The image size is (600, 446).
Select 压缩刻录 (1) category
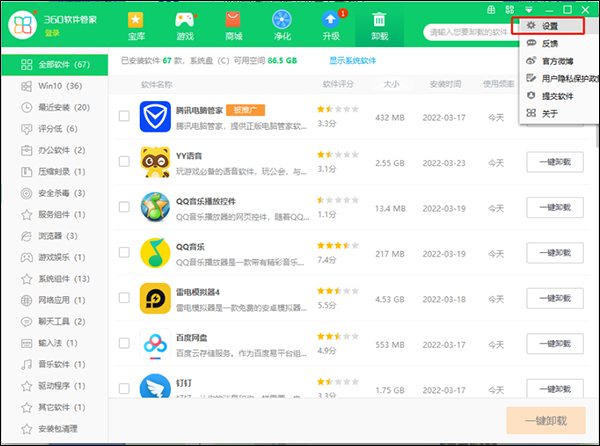tap(55, 172)
